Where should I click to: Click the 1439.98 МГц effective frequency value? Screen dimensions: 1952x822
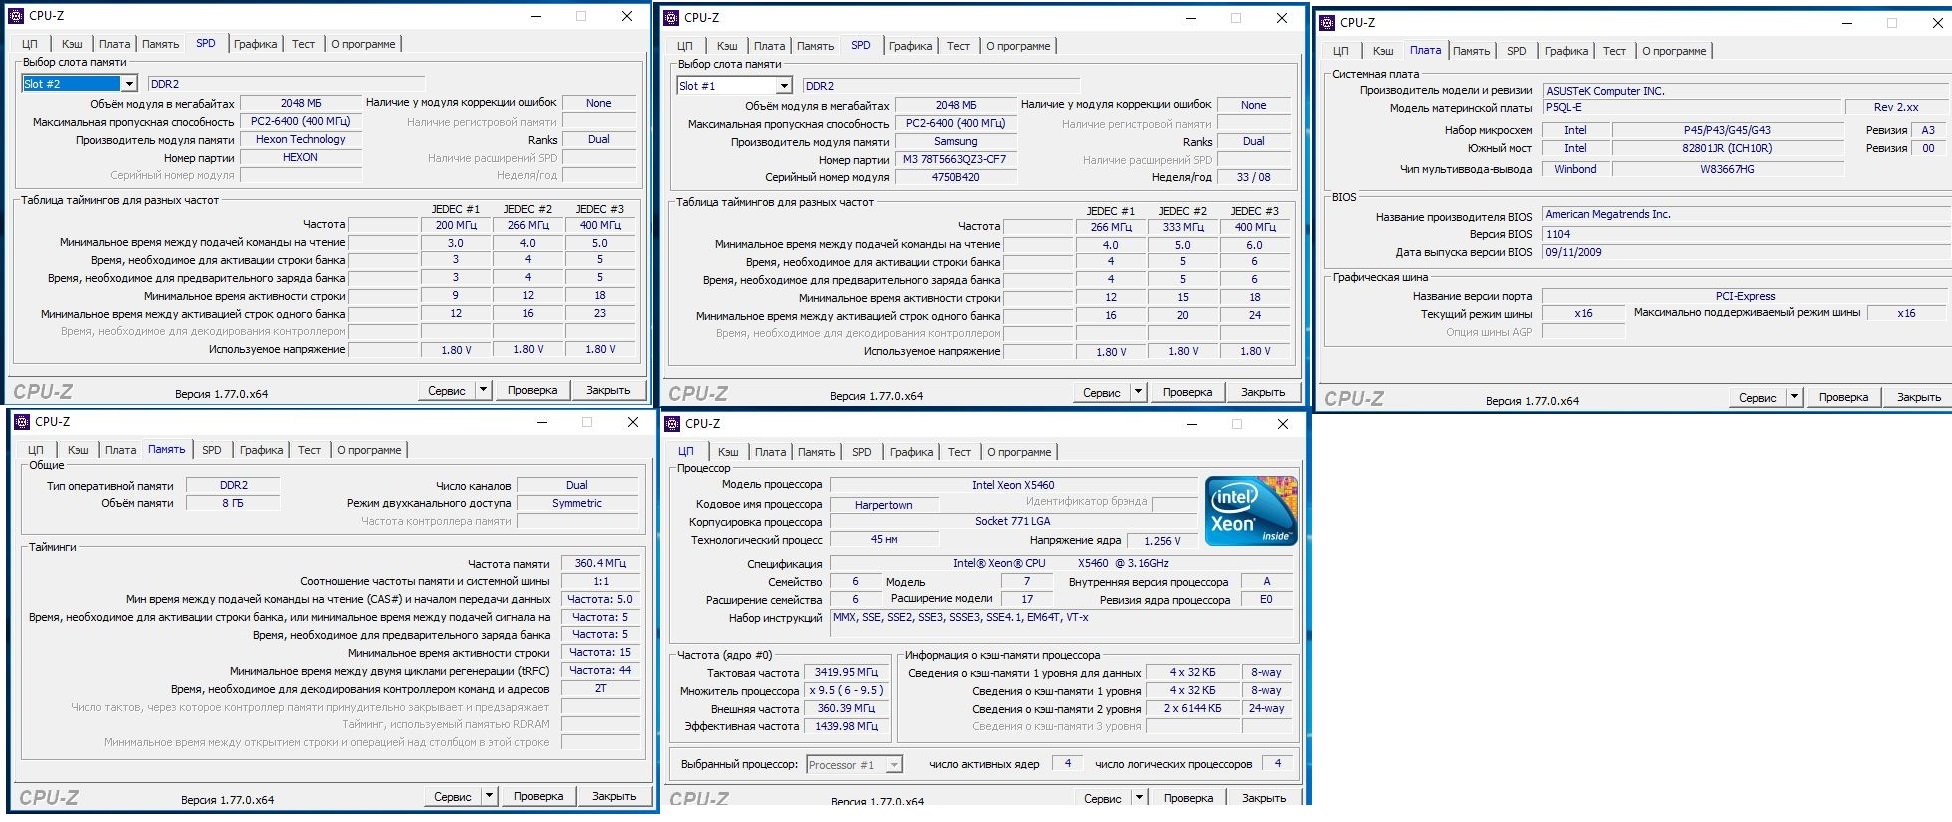click(x=846, y=727)
